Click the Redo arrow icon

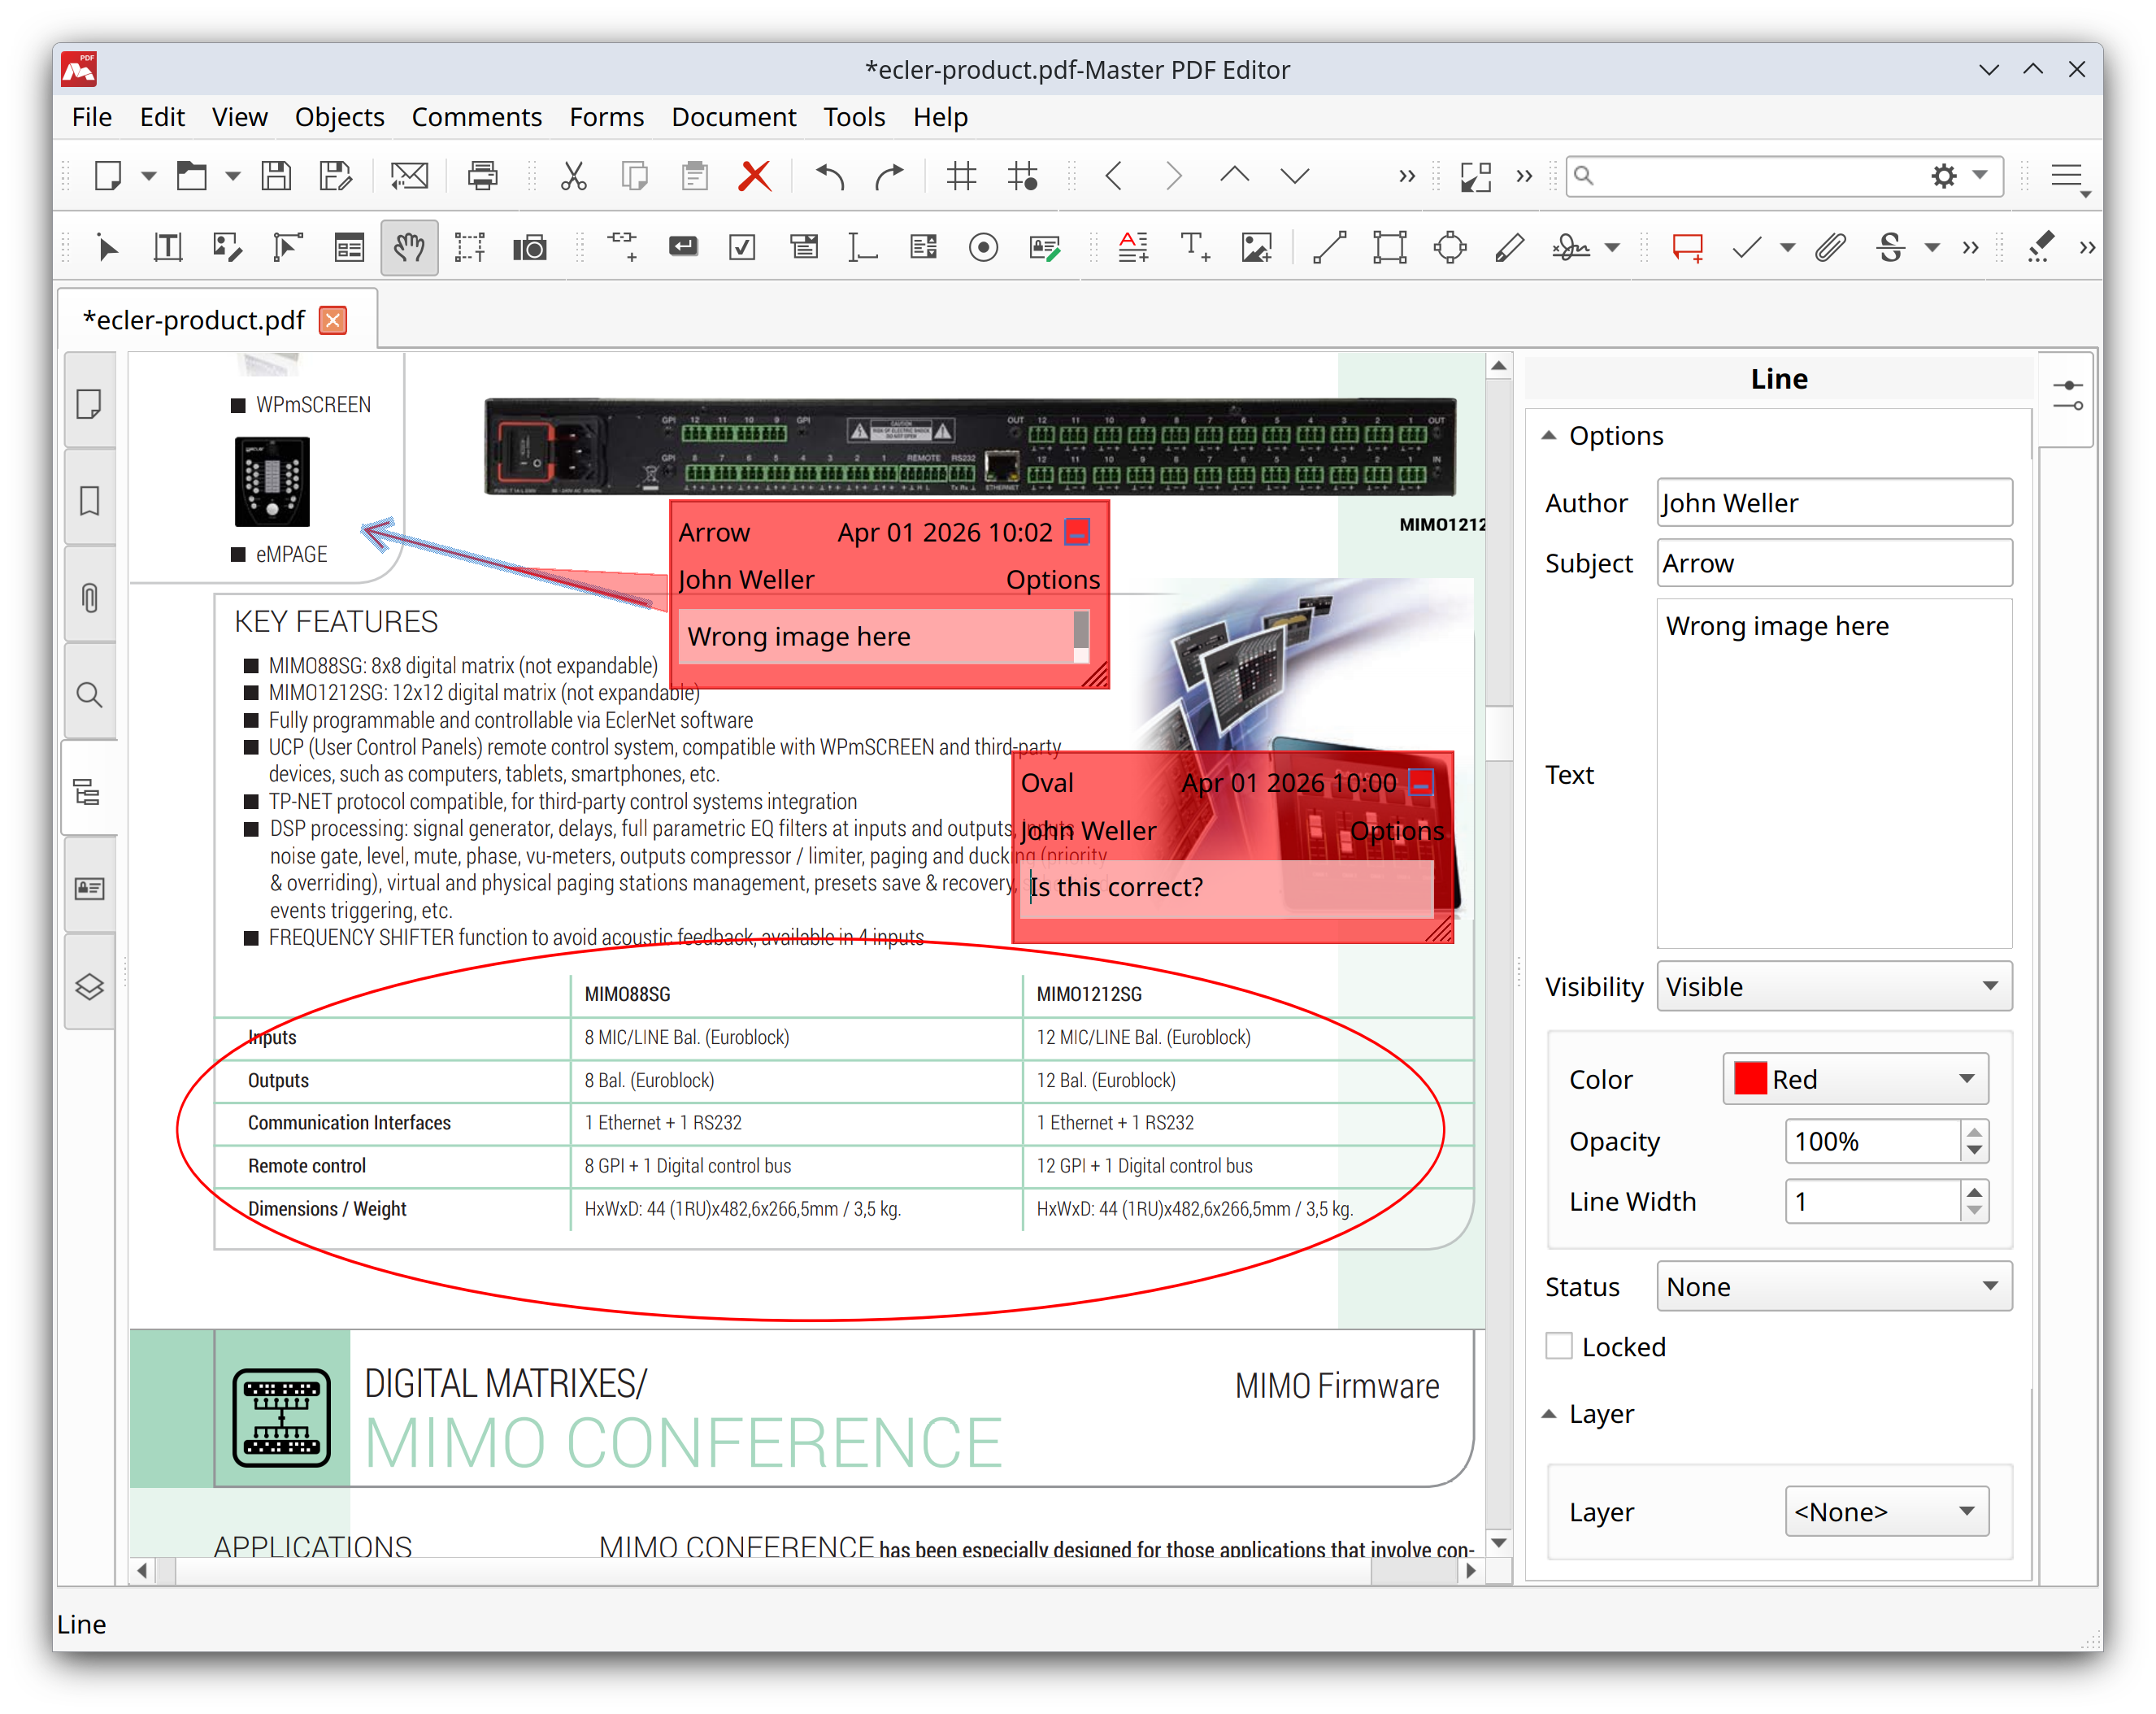point(889,176)
